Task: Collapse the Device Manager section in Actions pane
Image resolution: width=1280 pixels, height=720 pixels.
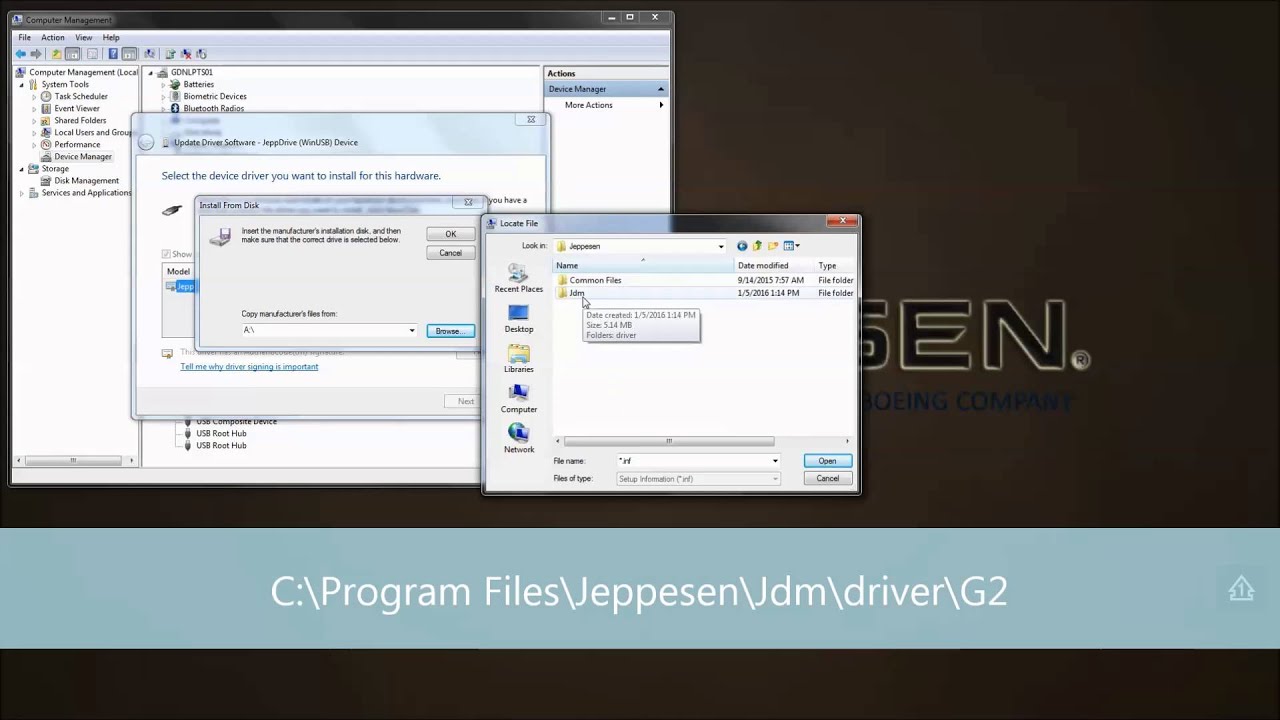Action: point(660,89)
